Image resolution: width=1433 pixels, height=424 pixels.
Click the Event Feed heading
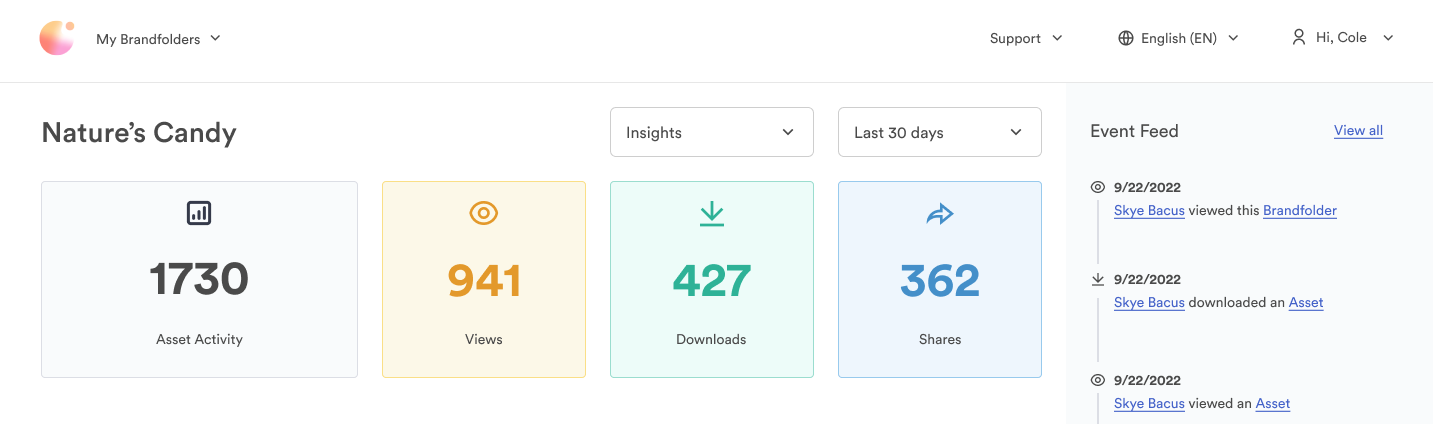1134,131
